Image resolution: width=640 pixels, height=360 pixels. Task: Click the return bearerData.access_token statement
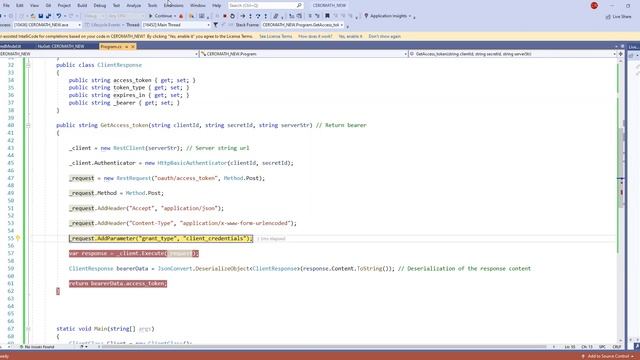click(x=118, y=284)
